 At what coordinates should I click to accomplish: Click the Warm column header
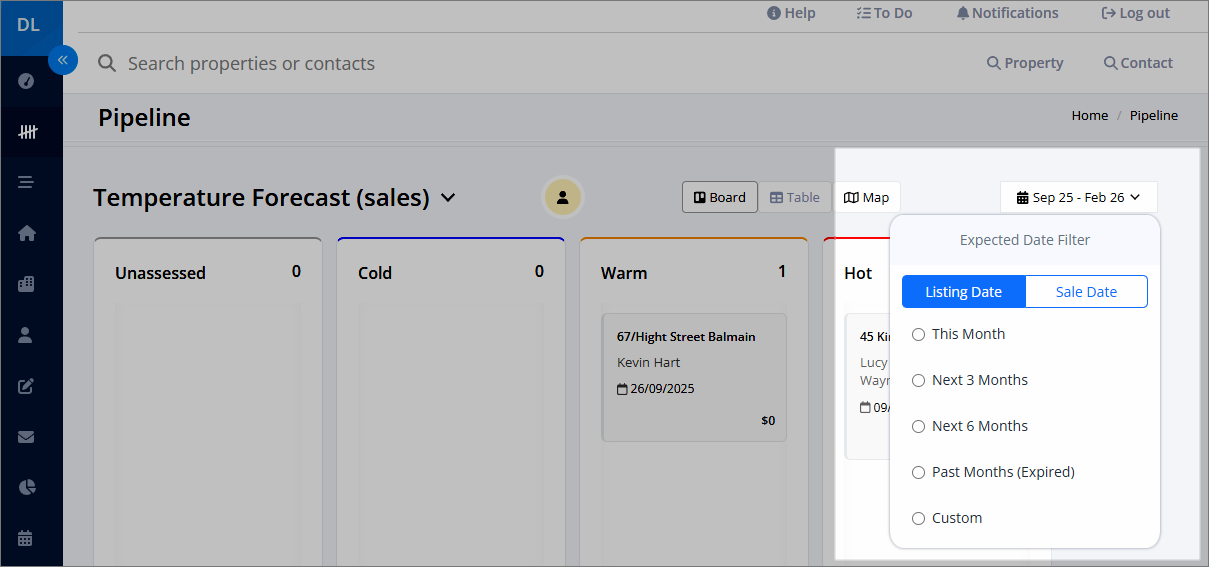(x=624, y=273)
